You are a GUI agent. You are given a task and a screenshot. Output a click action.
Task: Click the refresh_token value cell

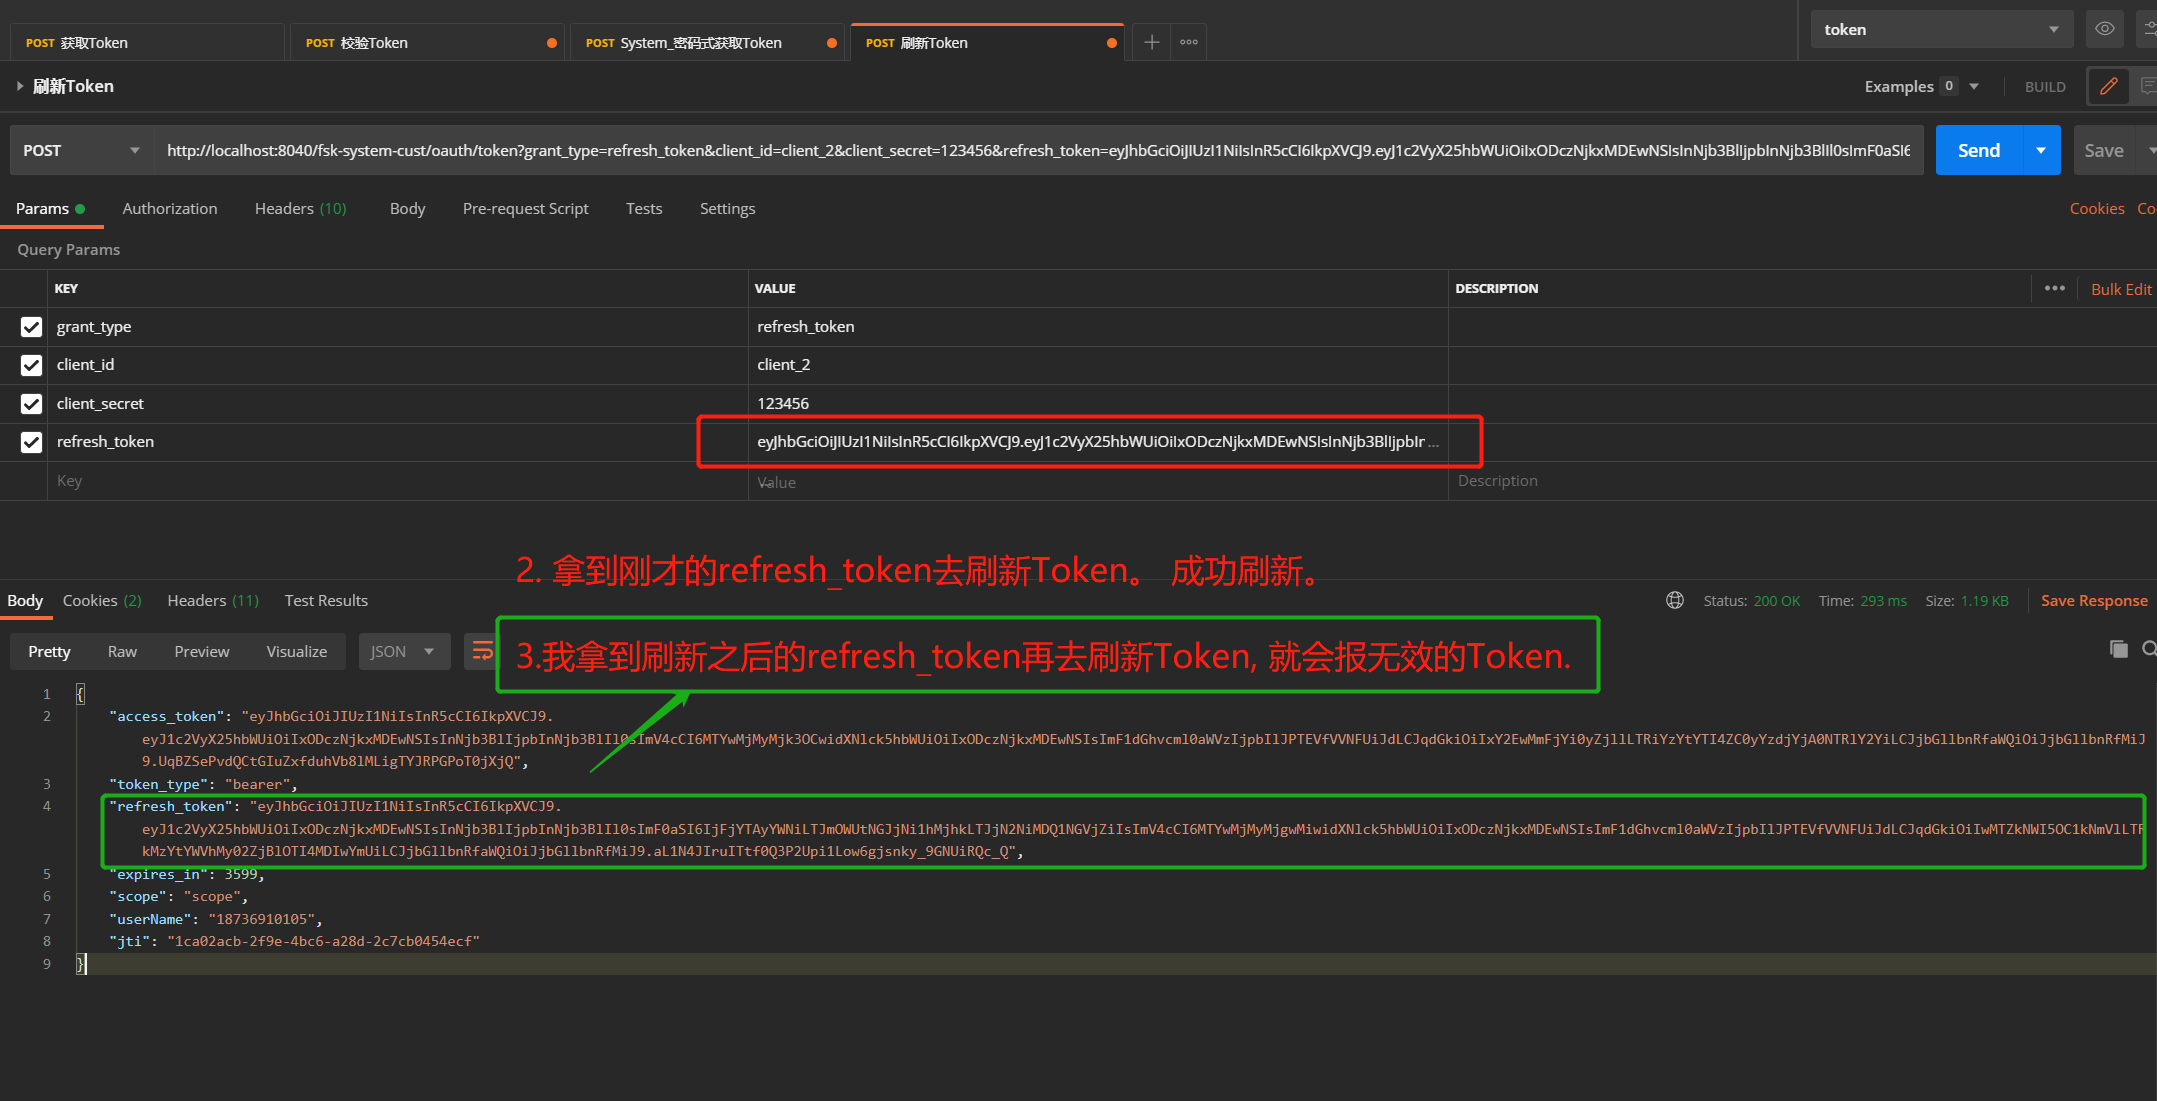pos(1098,442)
